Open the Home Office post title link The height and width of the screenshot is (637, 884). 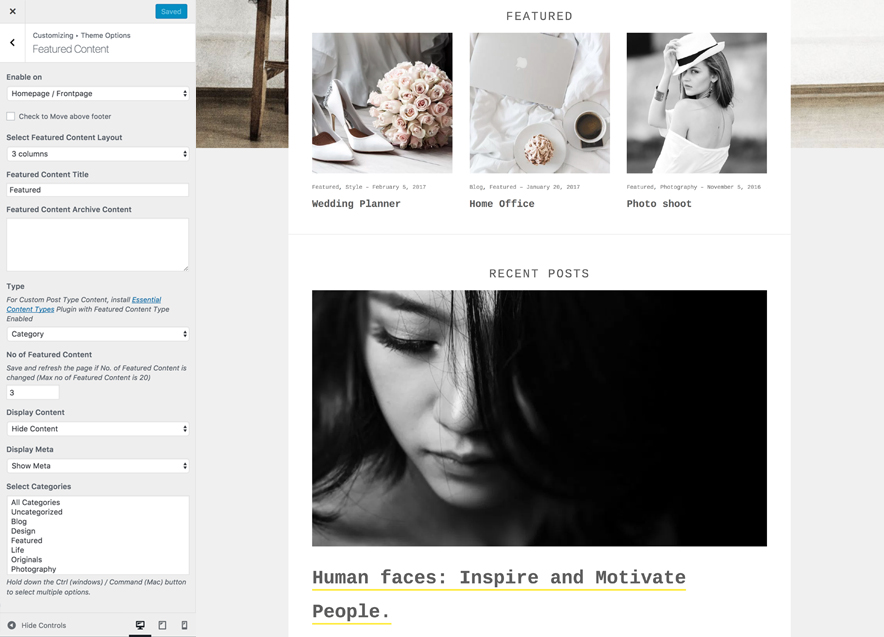pyautogui.click(x=502, y=204)
